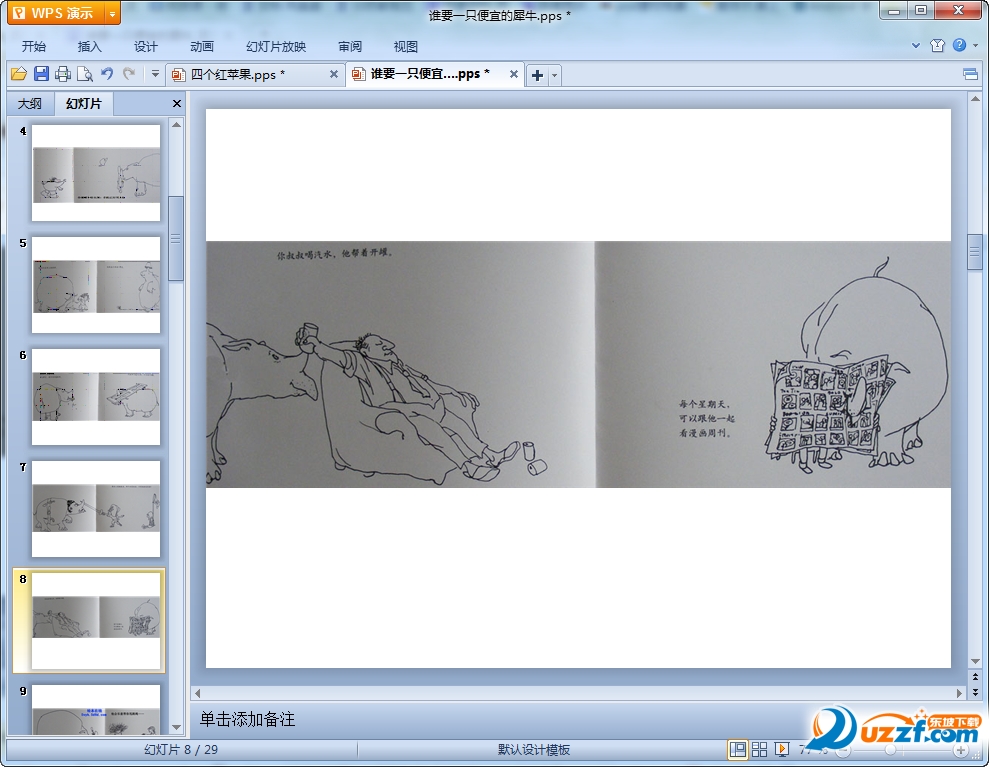Viewport: 989px width, 767px height.
Task: Close the 四个红苹果.pps tab
Action: point(334,74)
